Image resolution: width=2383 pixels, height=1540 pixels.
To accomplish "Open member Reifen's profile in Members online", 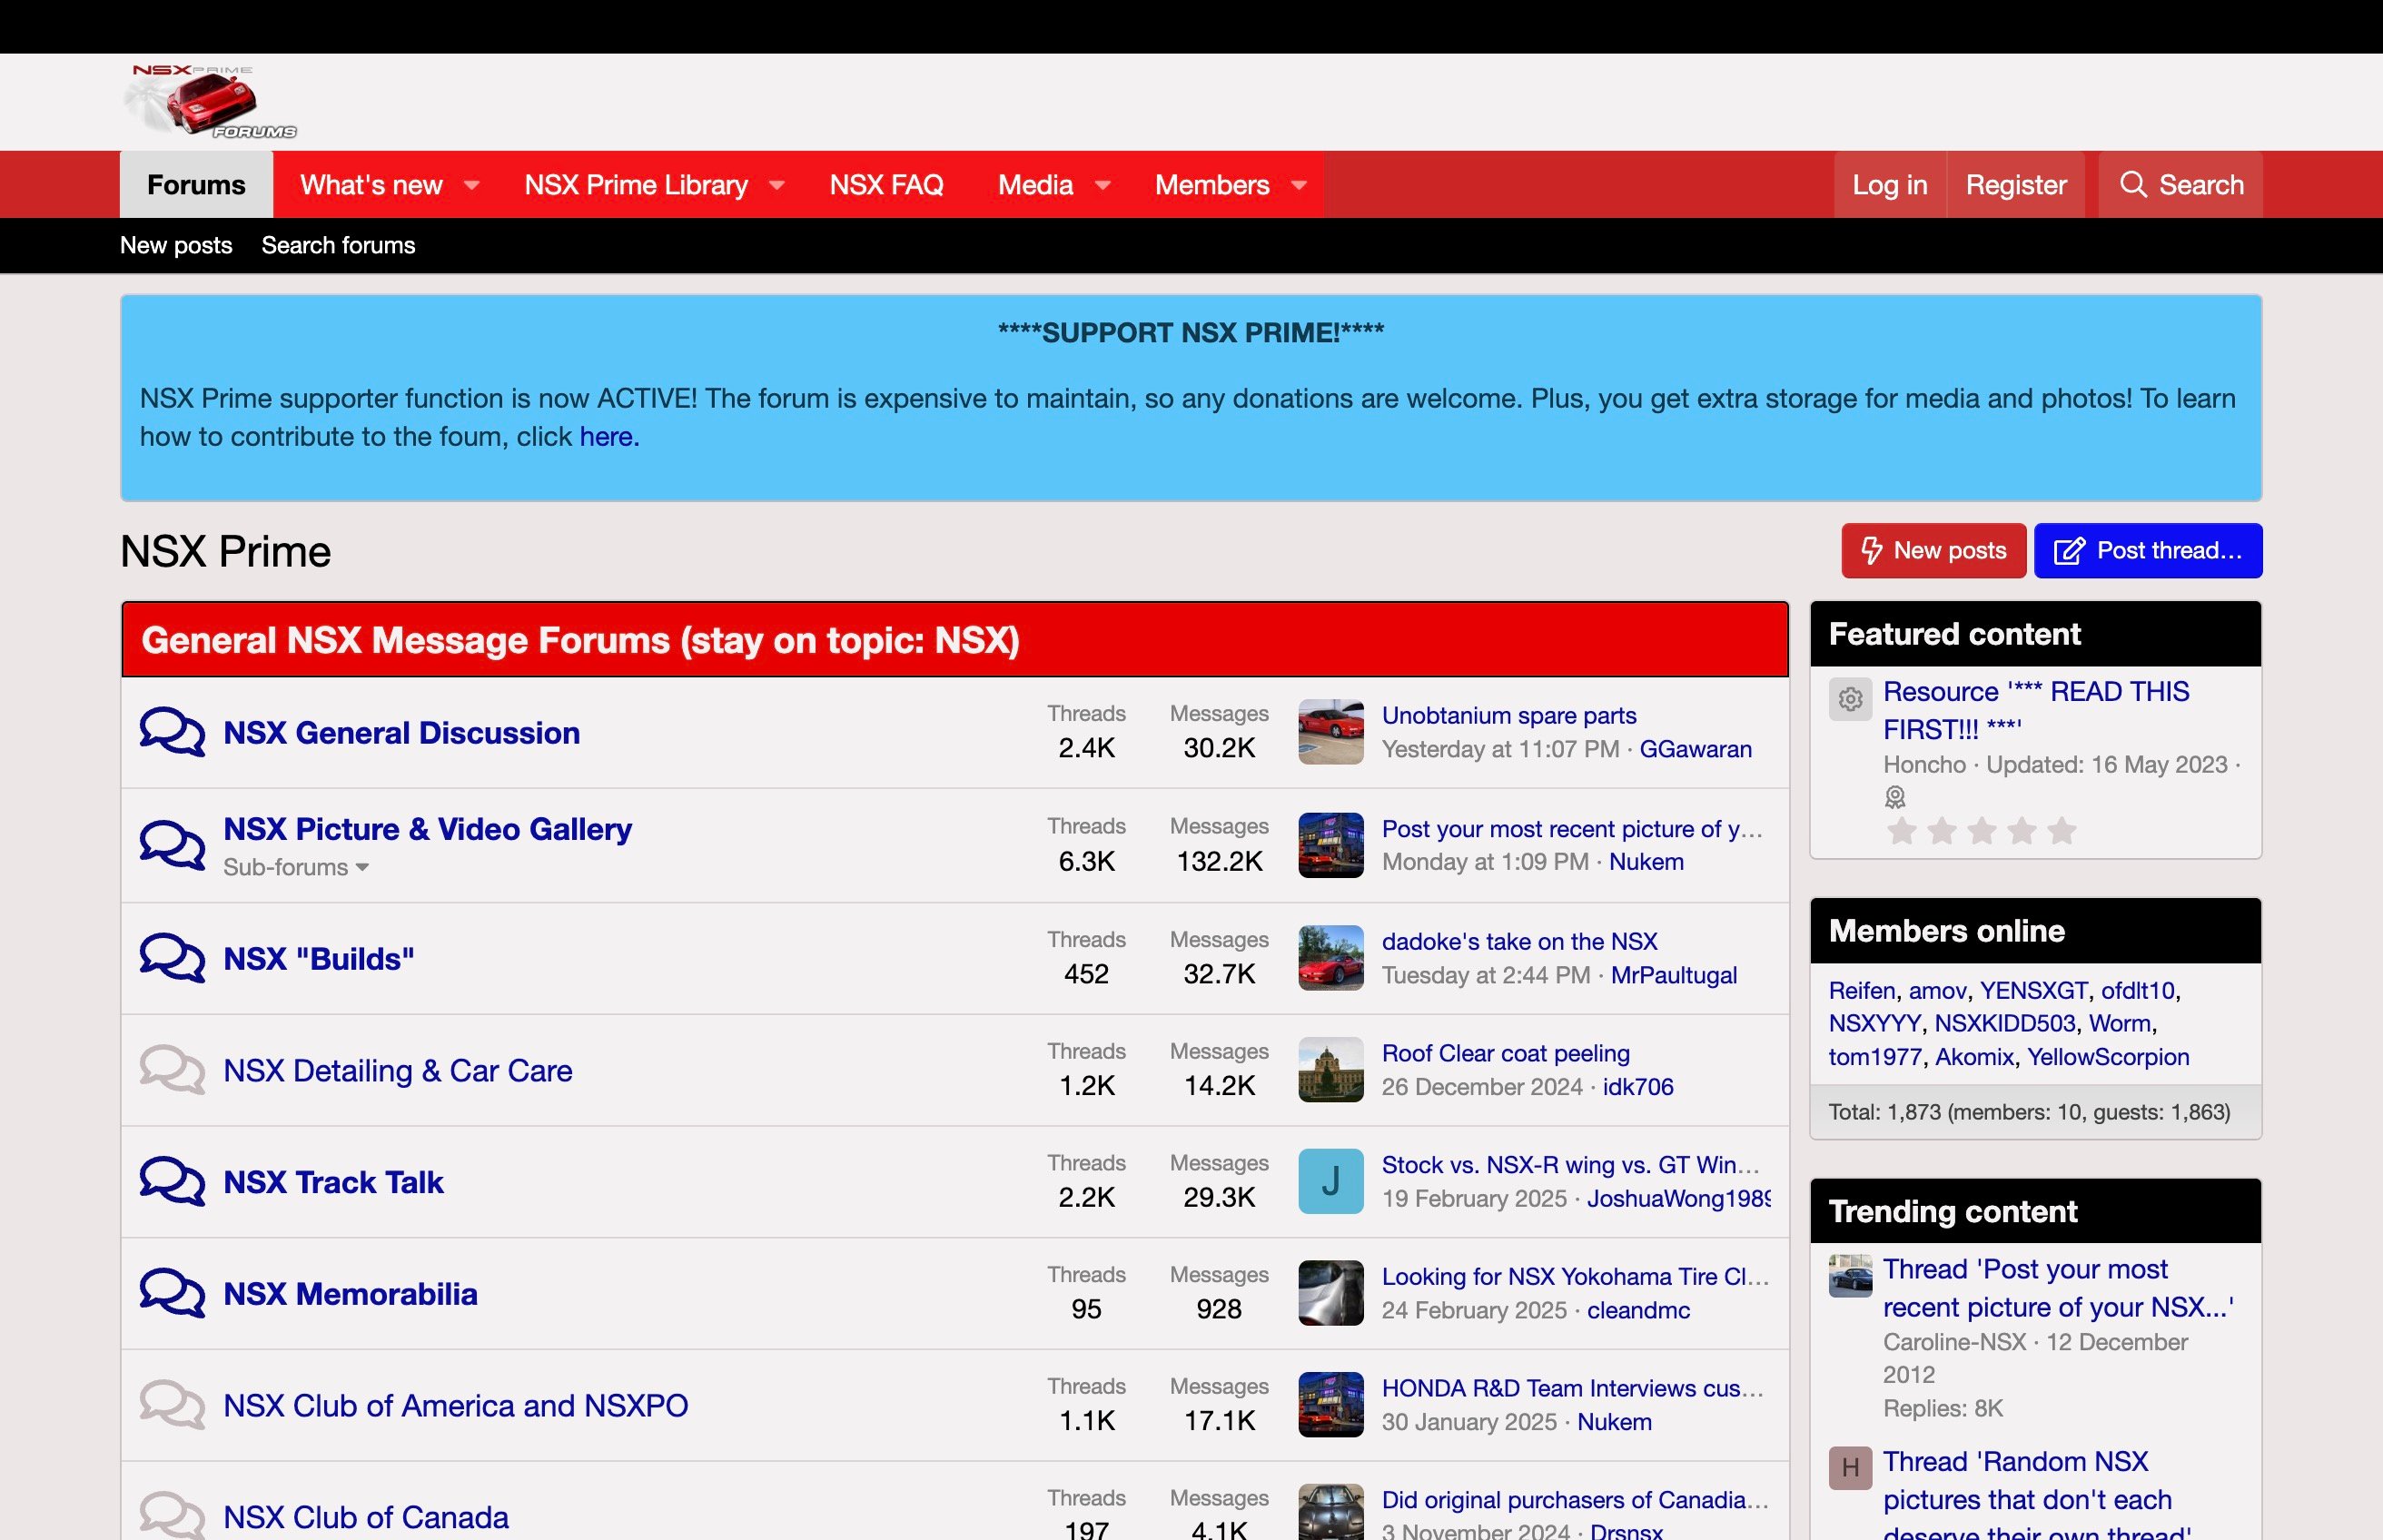I will click(x=1861, y=990).
